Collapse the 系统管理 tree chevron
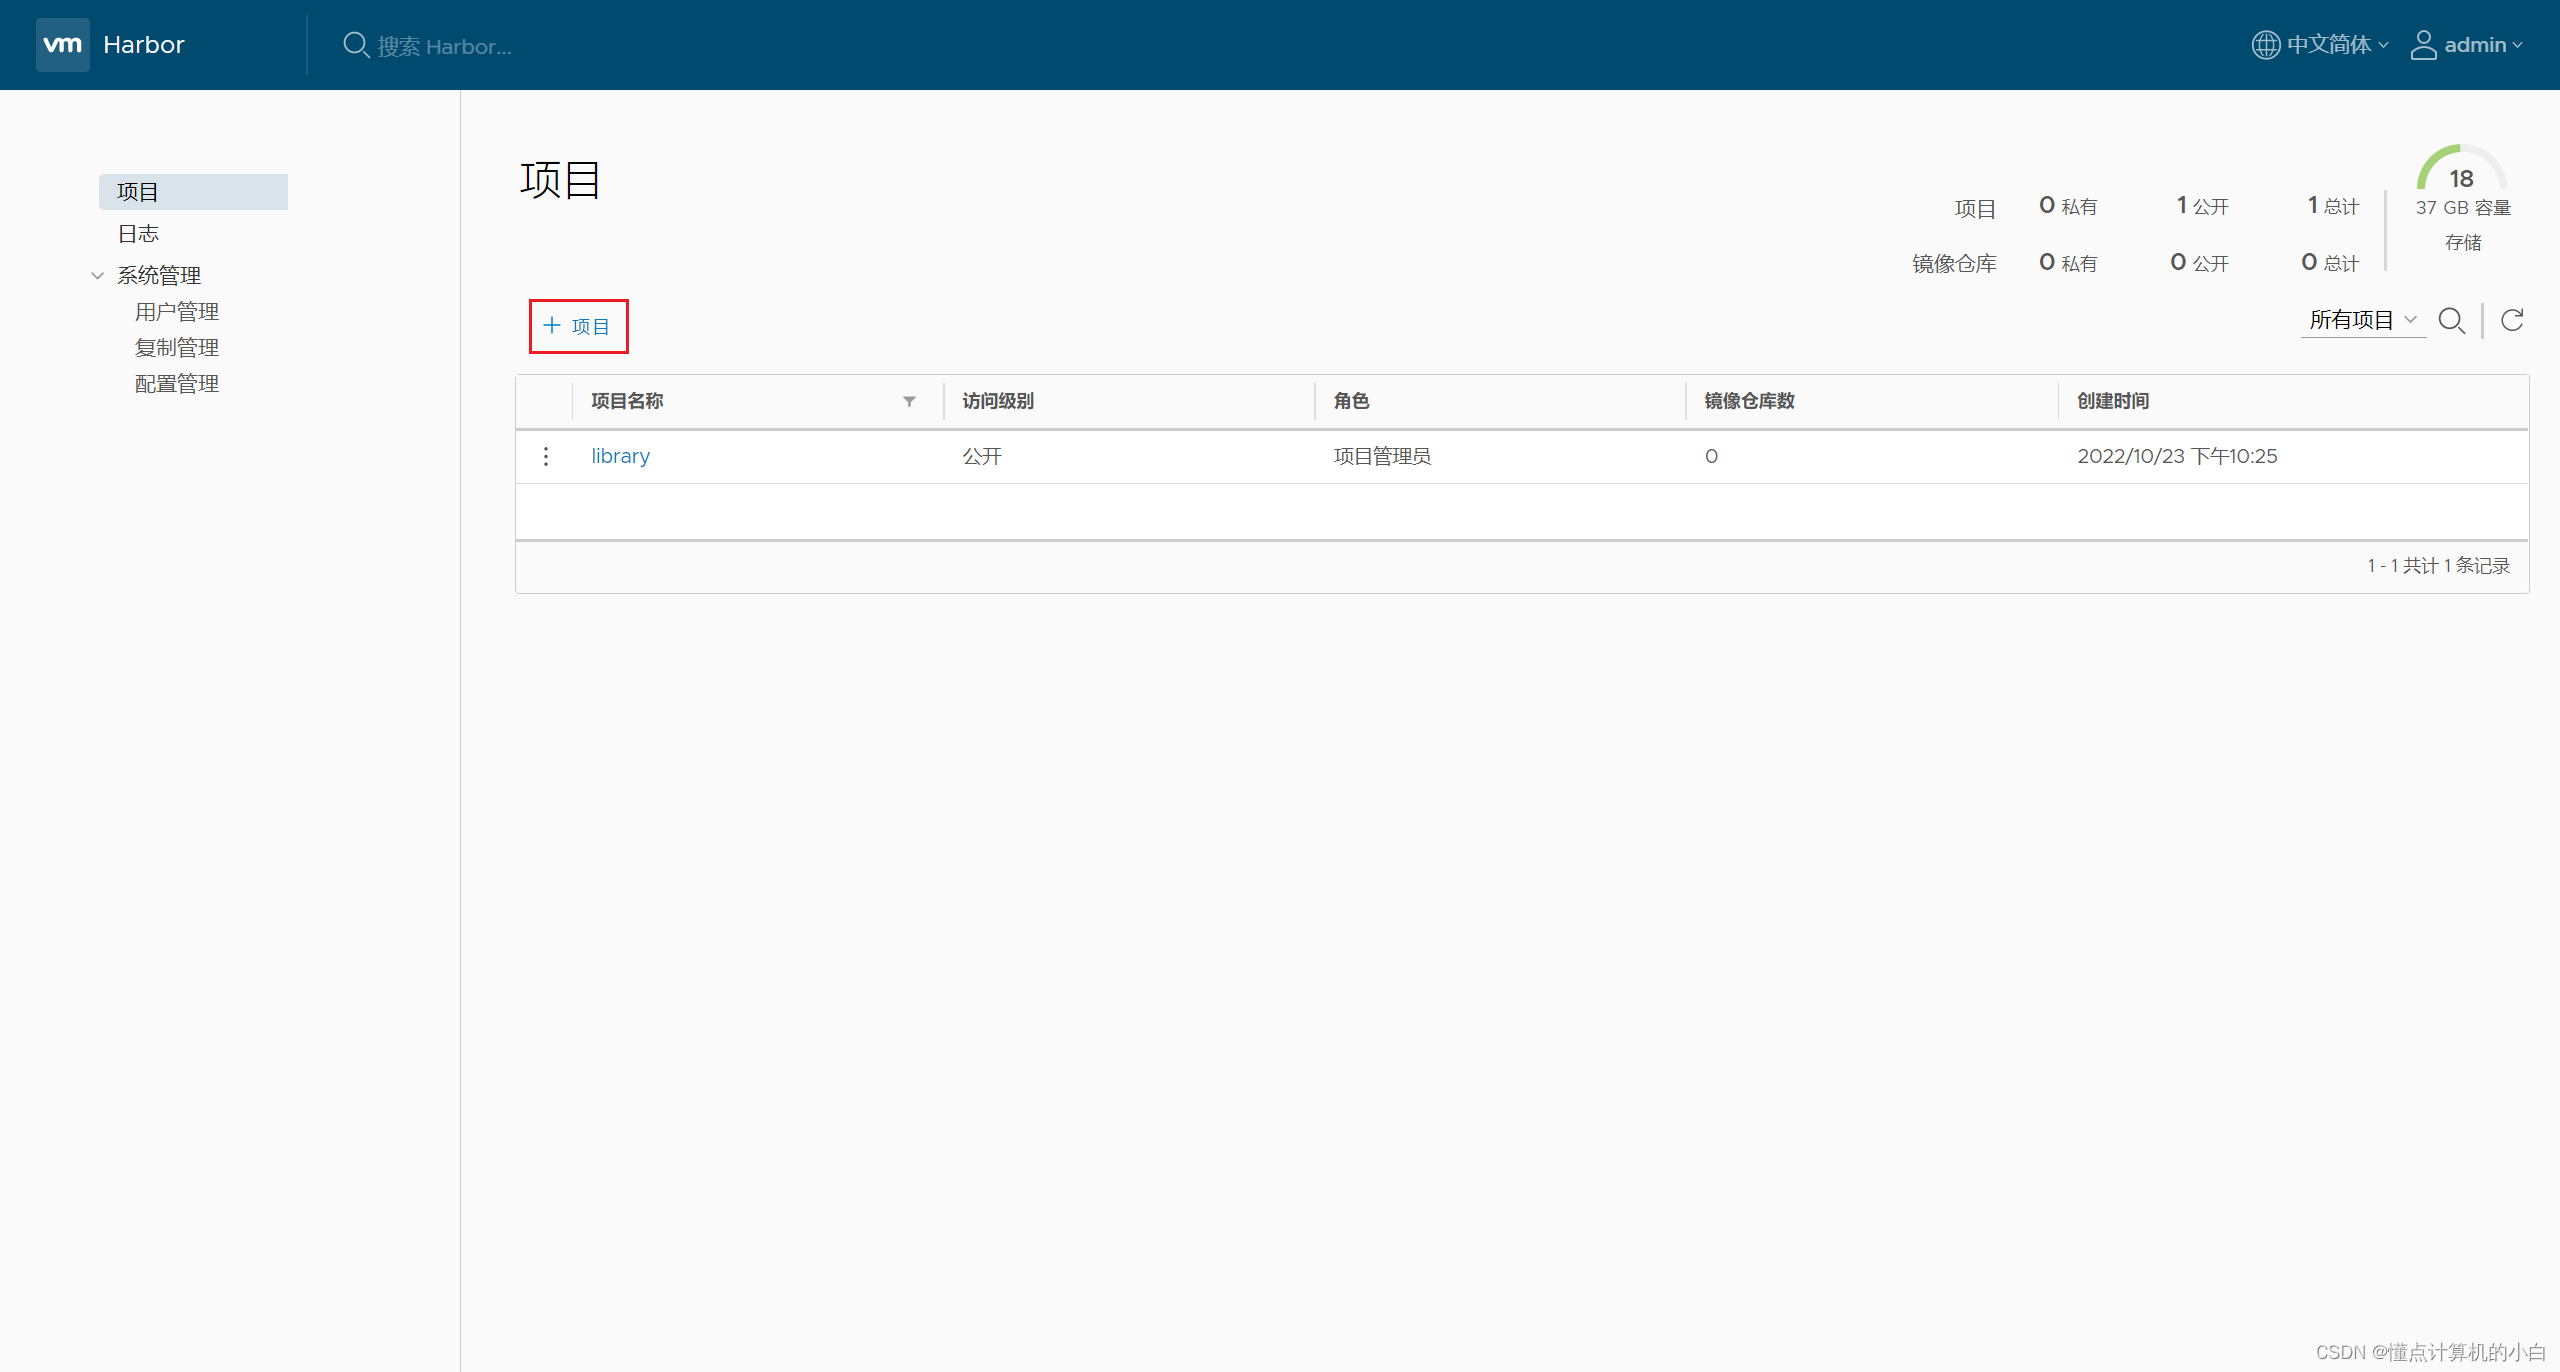The width and height of the screenshot is (2560, 1372). pyautogui.click(x=97, y=276)
